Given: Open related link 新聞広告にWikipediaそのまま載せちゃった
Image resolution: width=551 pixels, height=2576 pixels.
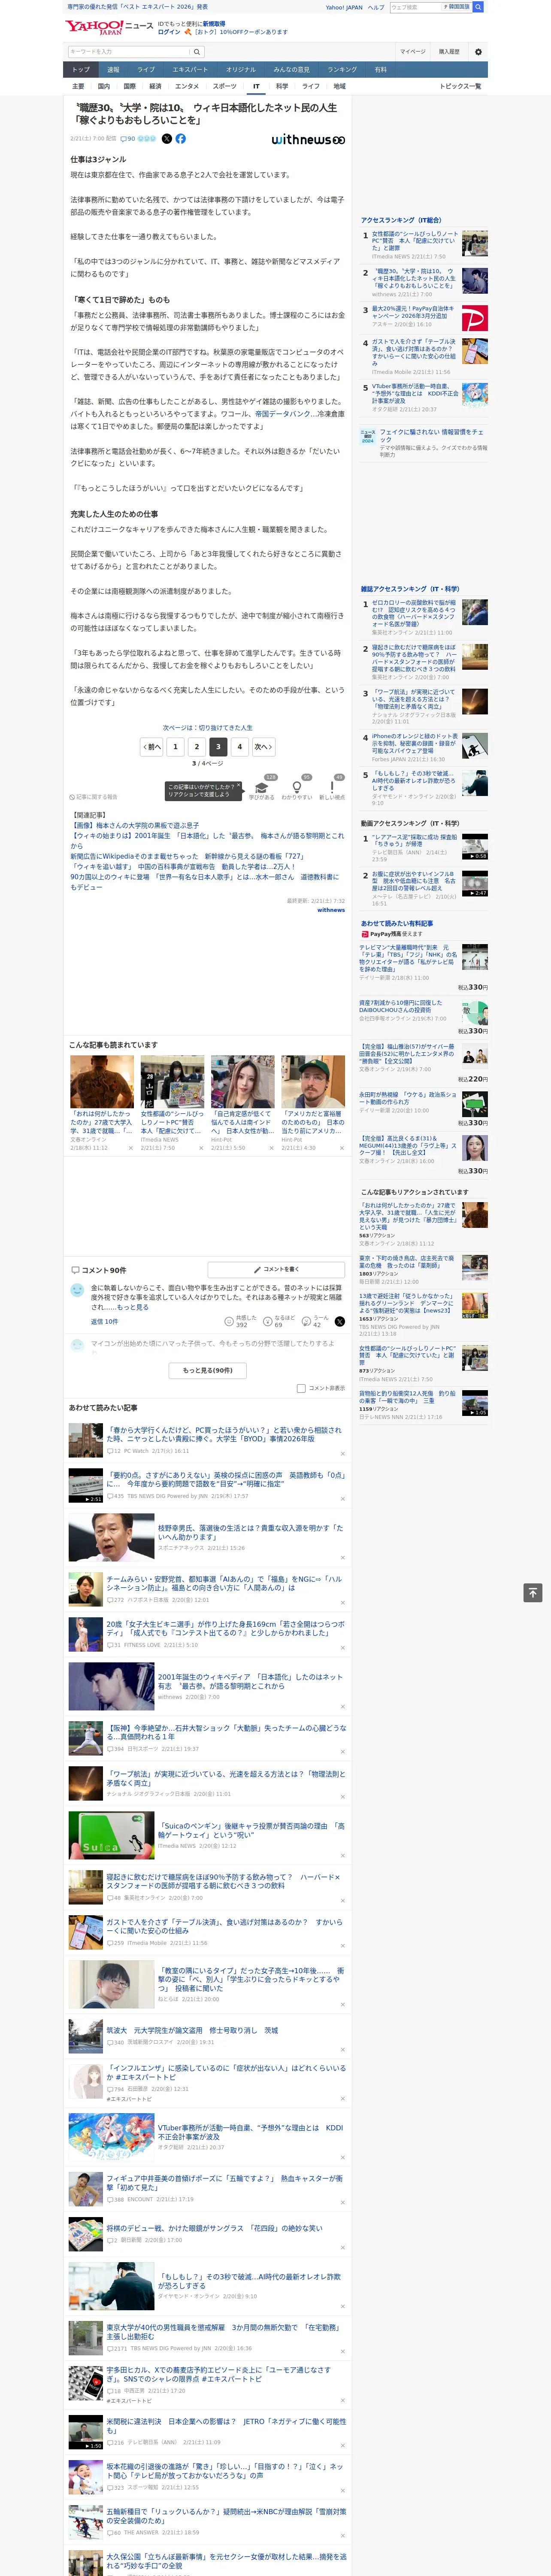Looking at the screenshot, I should pyautogui.click(x=187, y=856).
